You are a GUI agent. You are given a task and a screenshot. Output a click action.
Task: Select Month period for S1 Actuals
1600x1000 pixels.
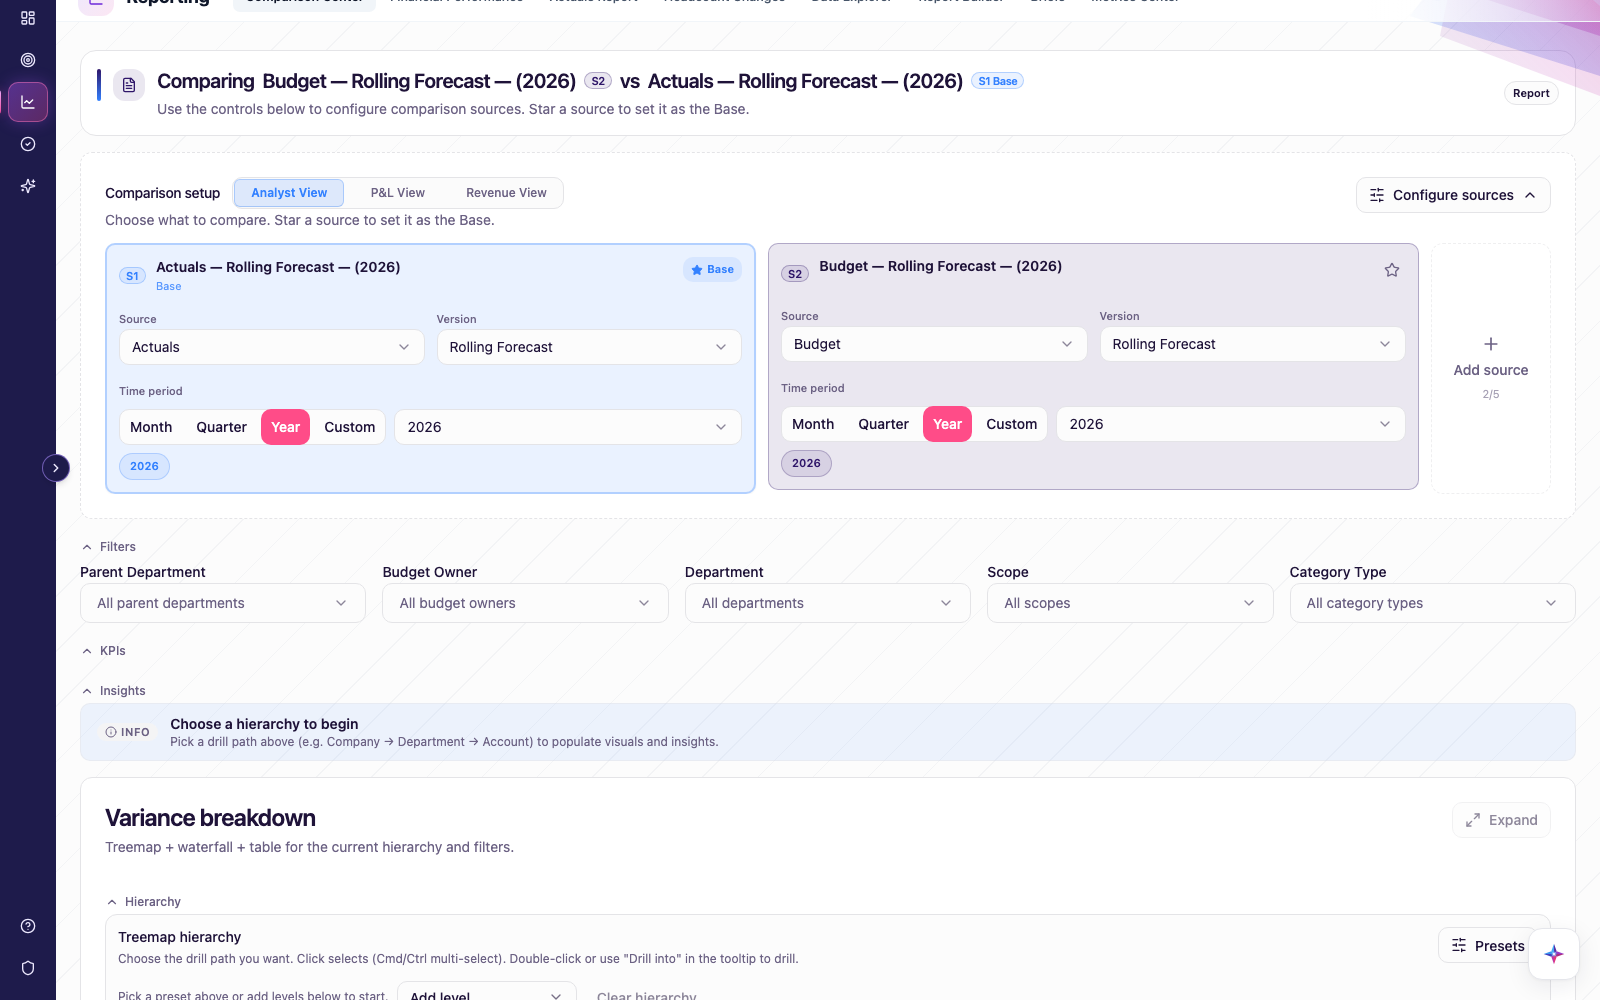point(151,427)
